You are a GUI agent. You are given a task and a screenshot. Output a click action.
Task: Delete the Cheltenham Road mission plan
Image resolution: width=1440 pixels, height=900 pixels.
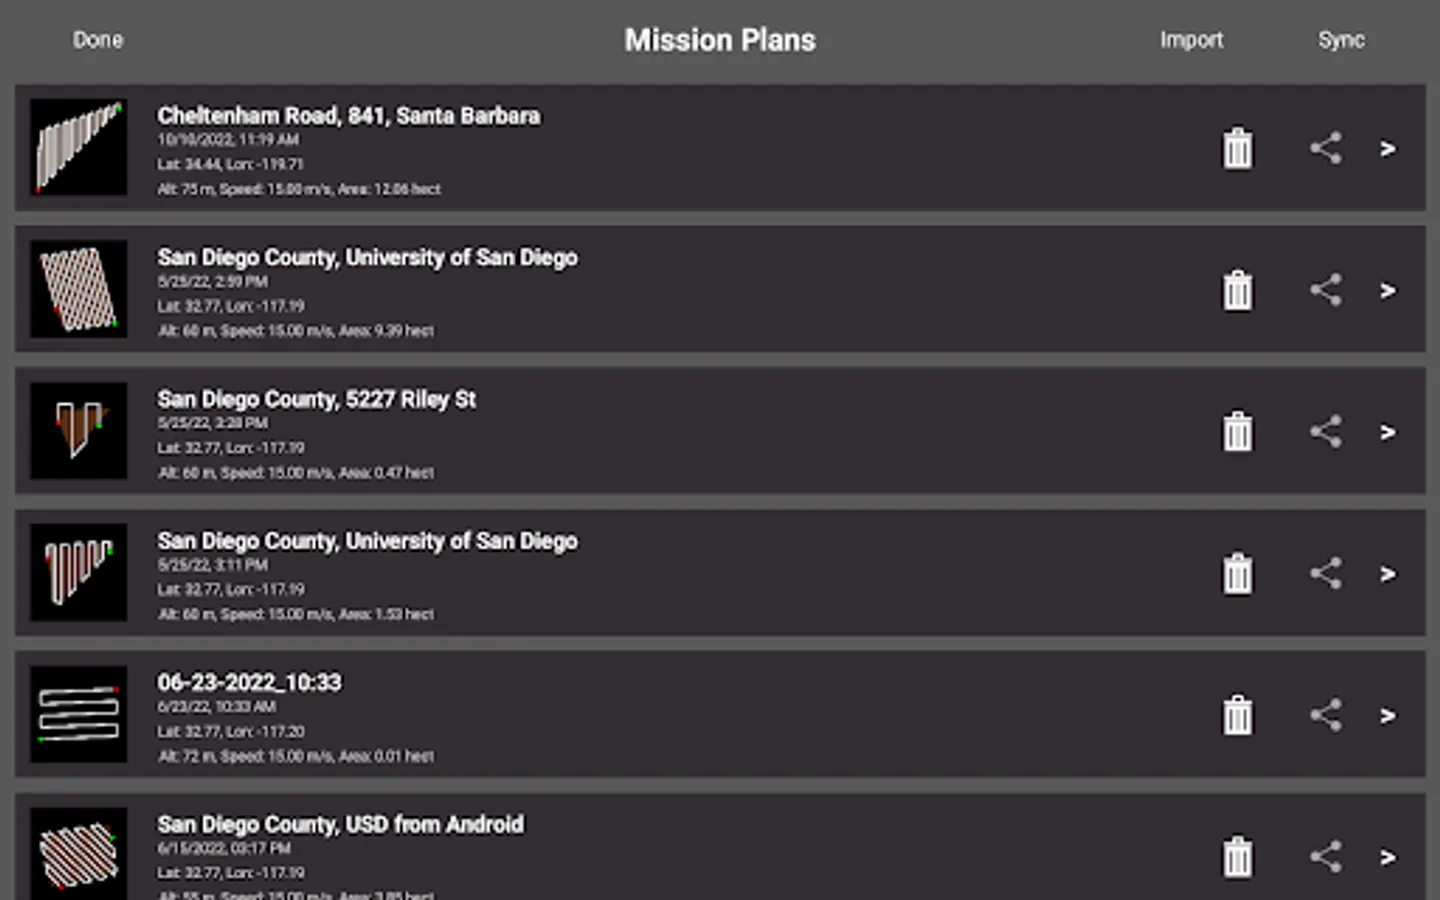click(x=1237, y=149)
